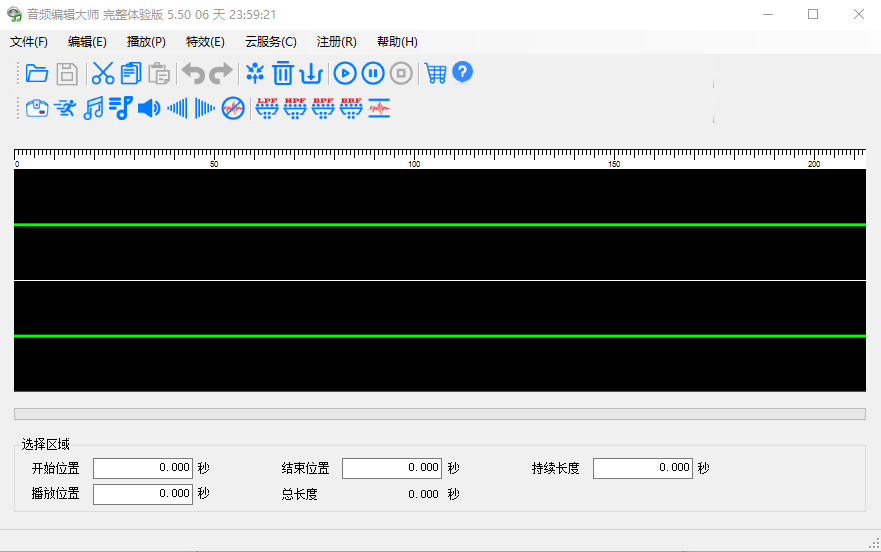Click the 播放位置 input field

(143, 494)
